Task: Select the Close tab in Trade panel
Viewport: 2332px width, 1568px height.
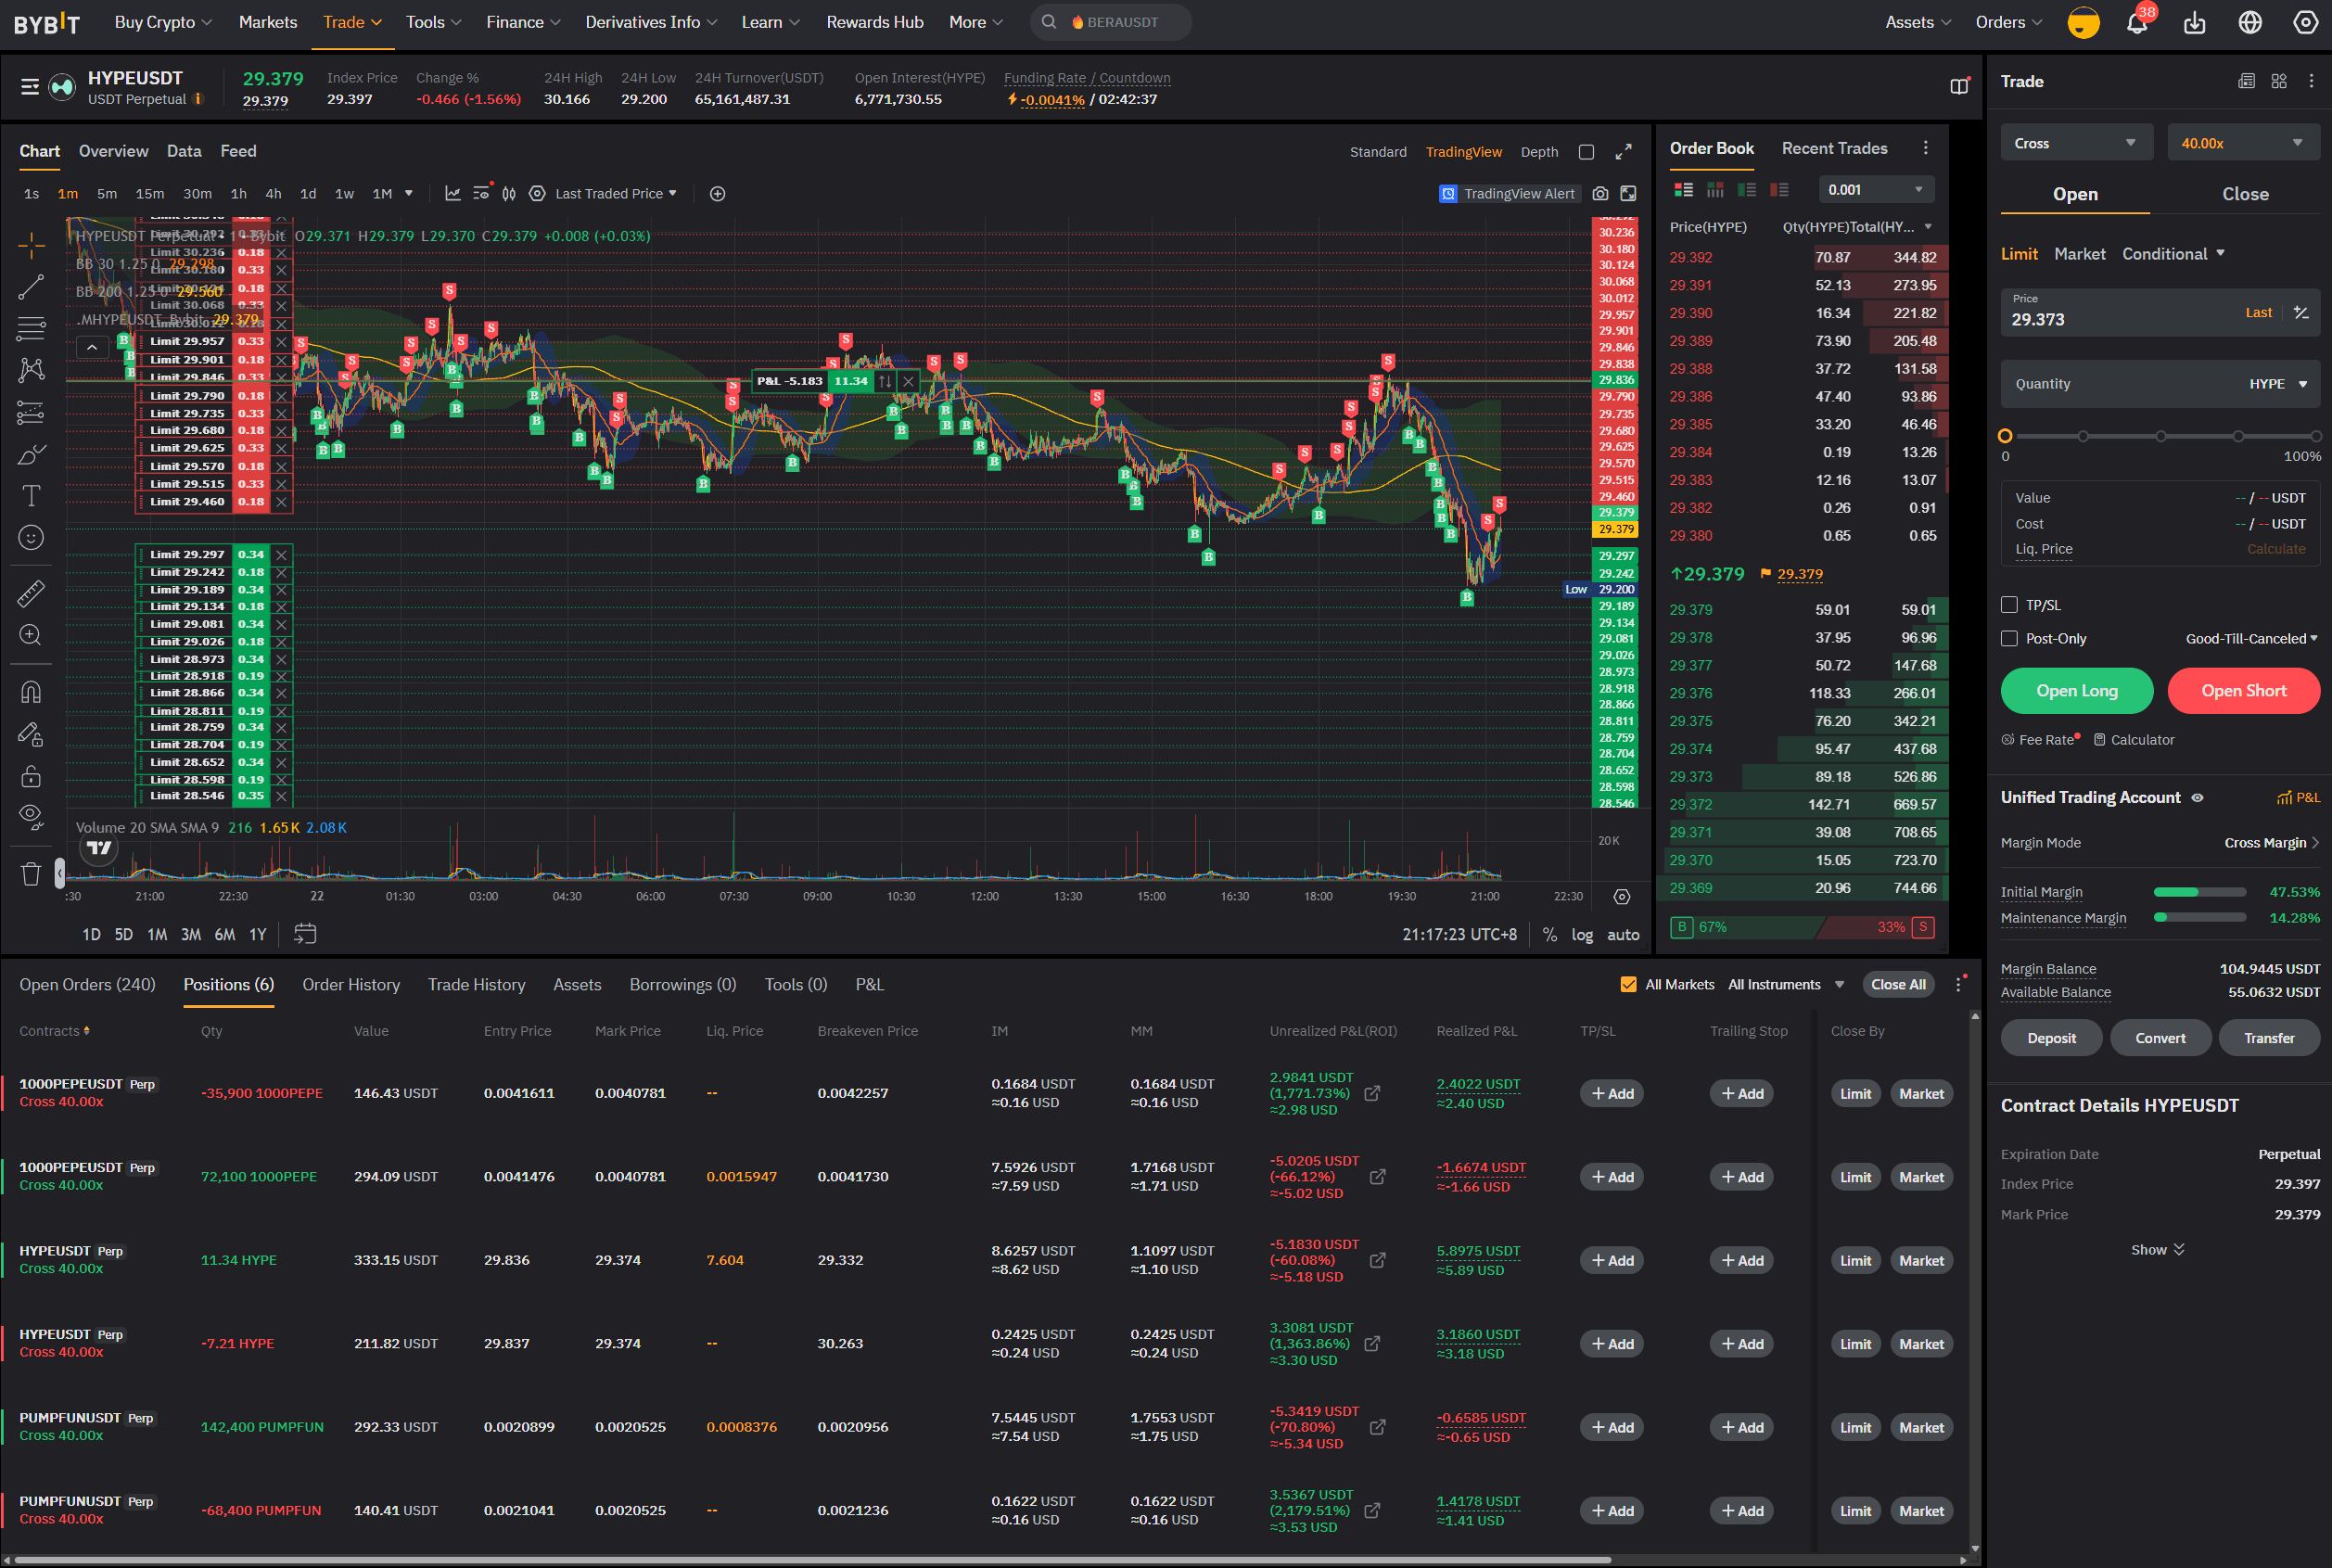Action: click(x=2245, y=194)
